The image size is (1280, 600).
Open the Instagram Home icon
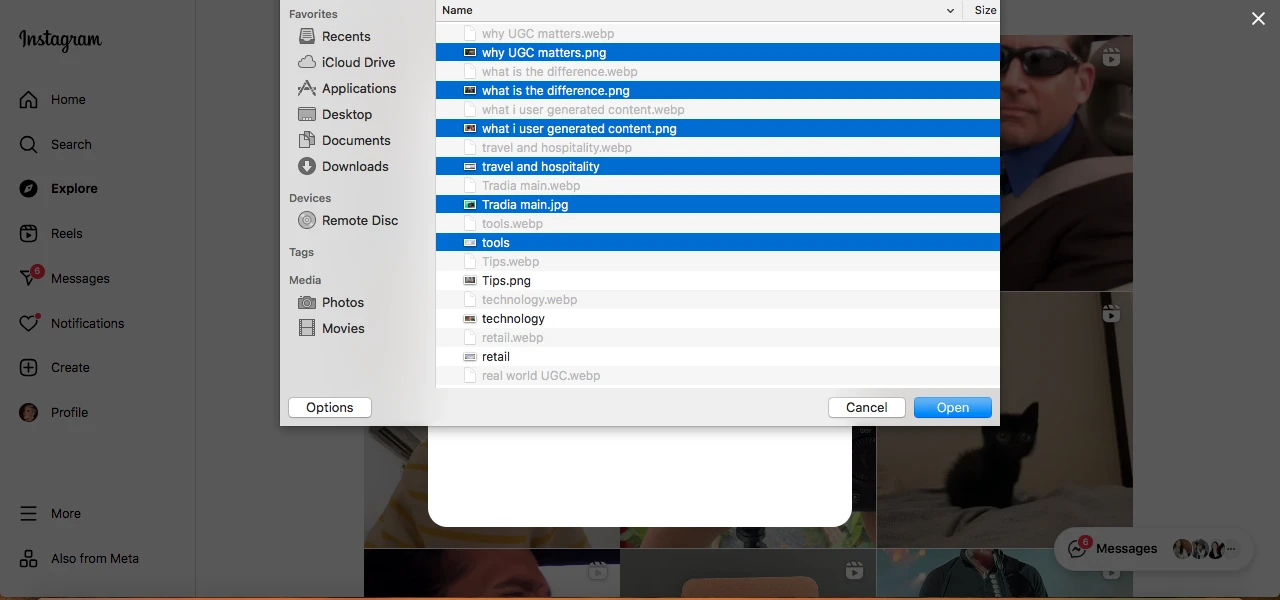tap(29, 100)
